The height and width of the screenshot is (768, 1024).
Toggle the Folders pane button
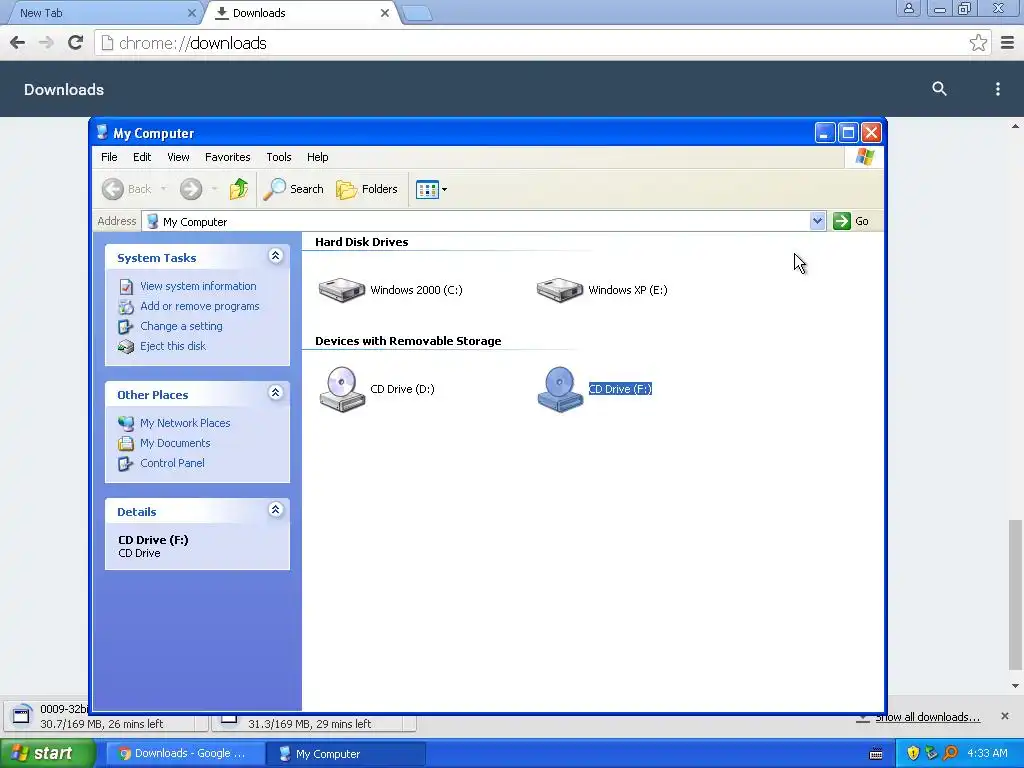(x=367, y=189)
